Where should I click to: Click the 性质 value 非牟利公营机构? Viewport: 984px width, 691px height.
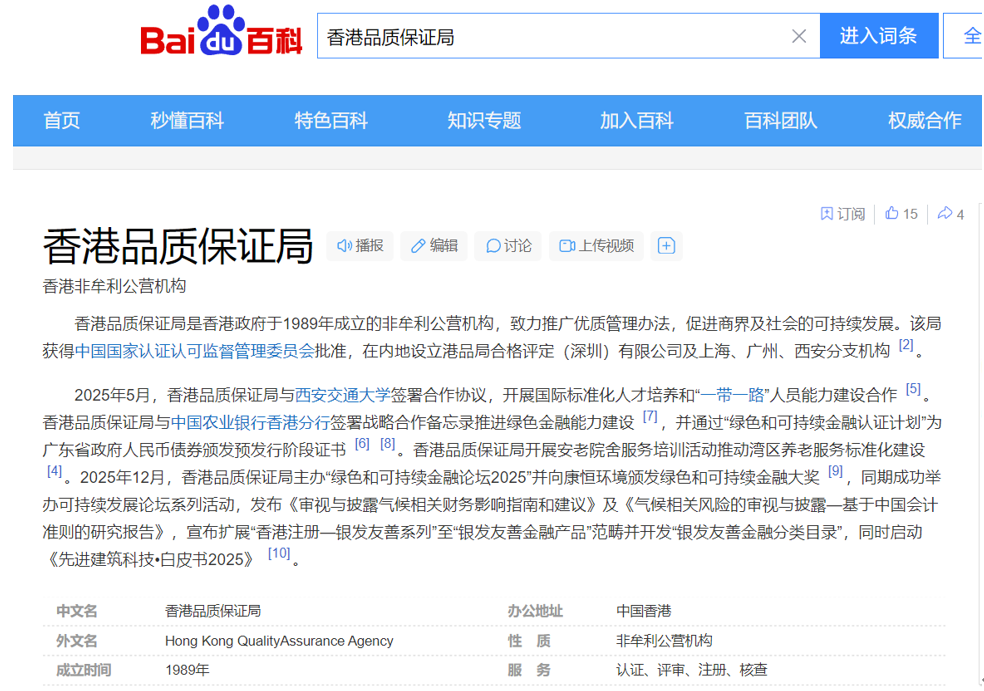coord(664,641)
